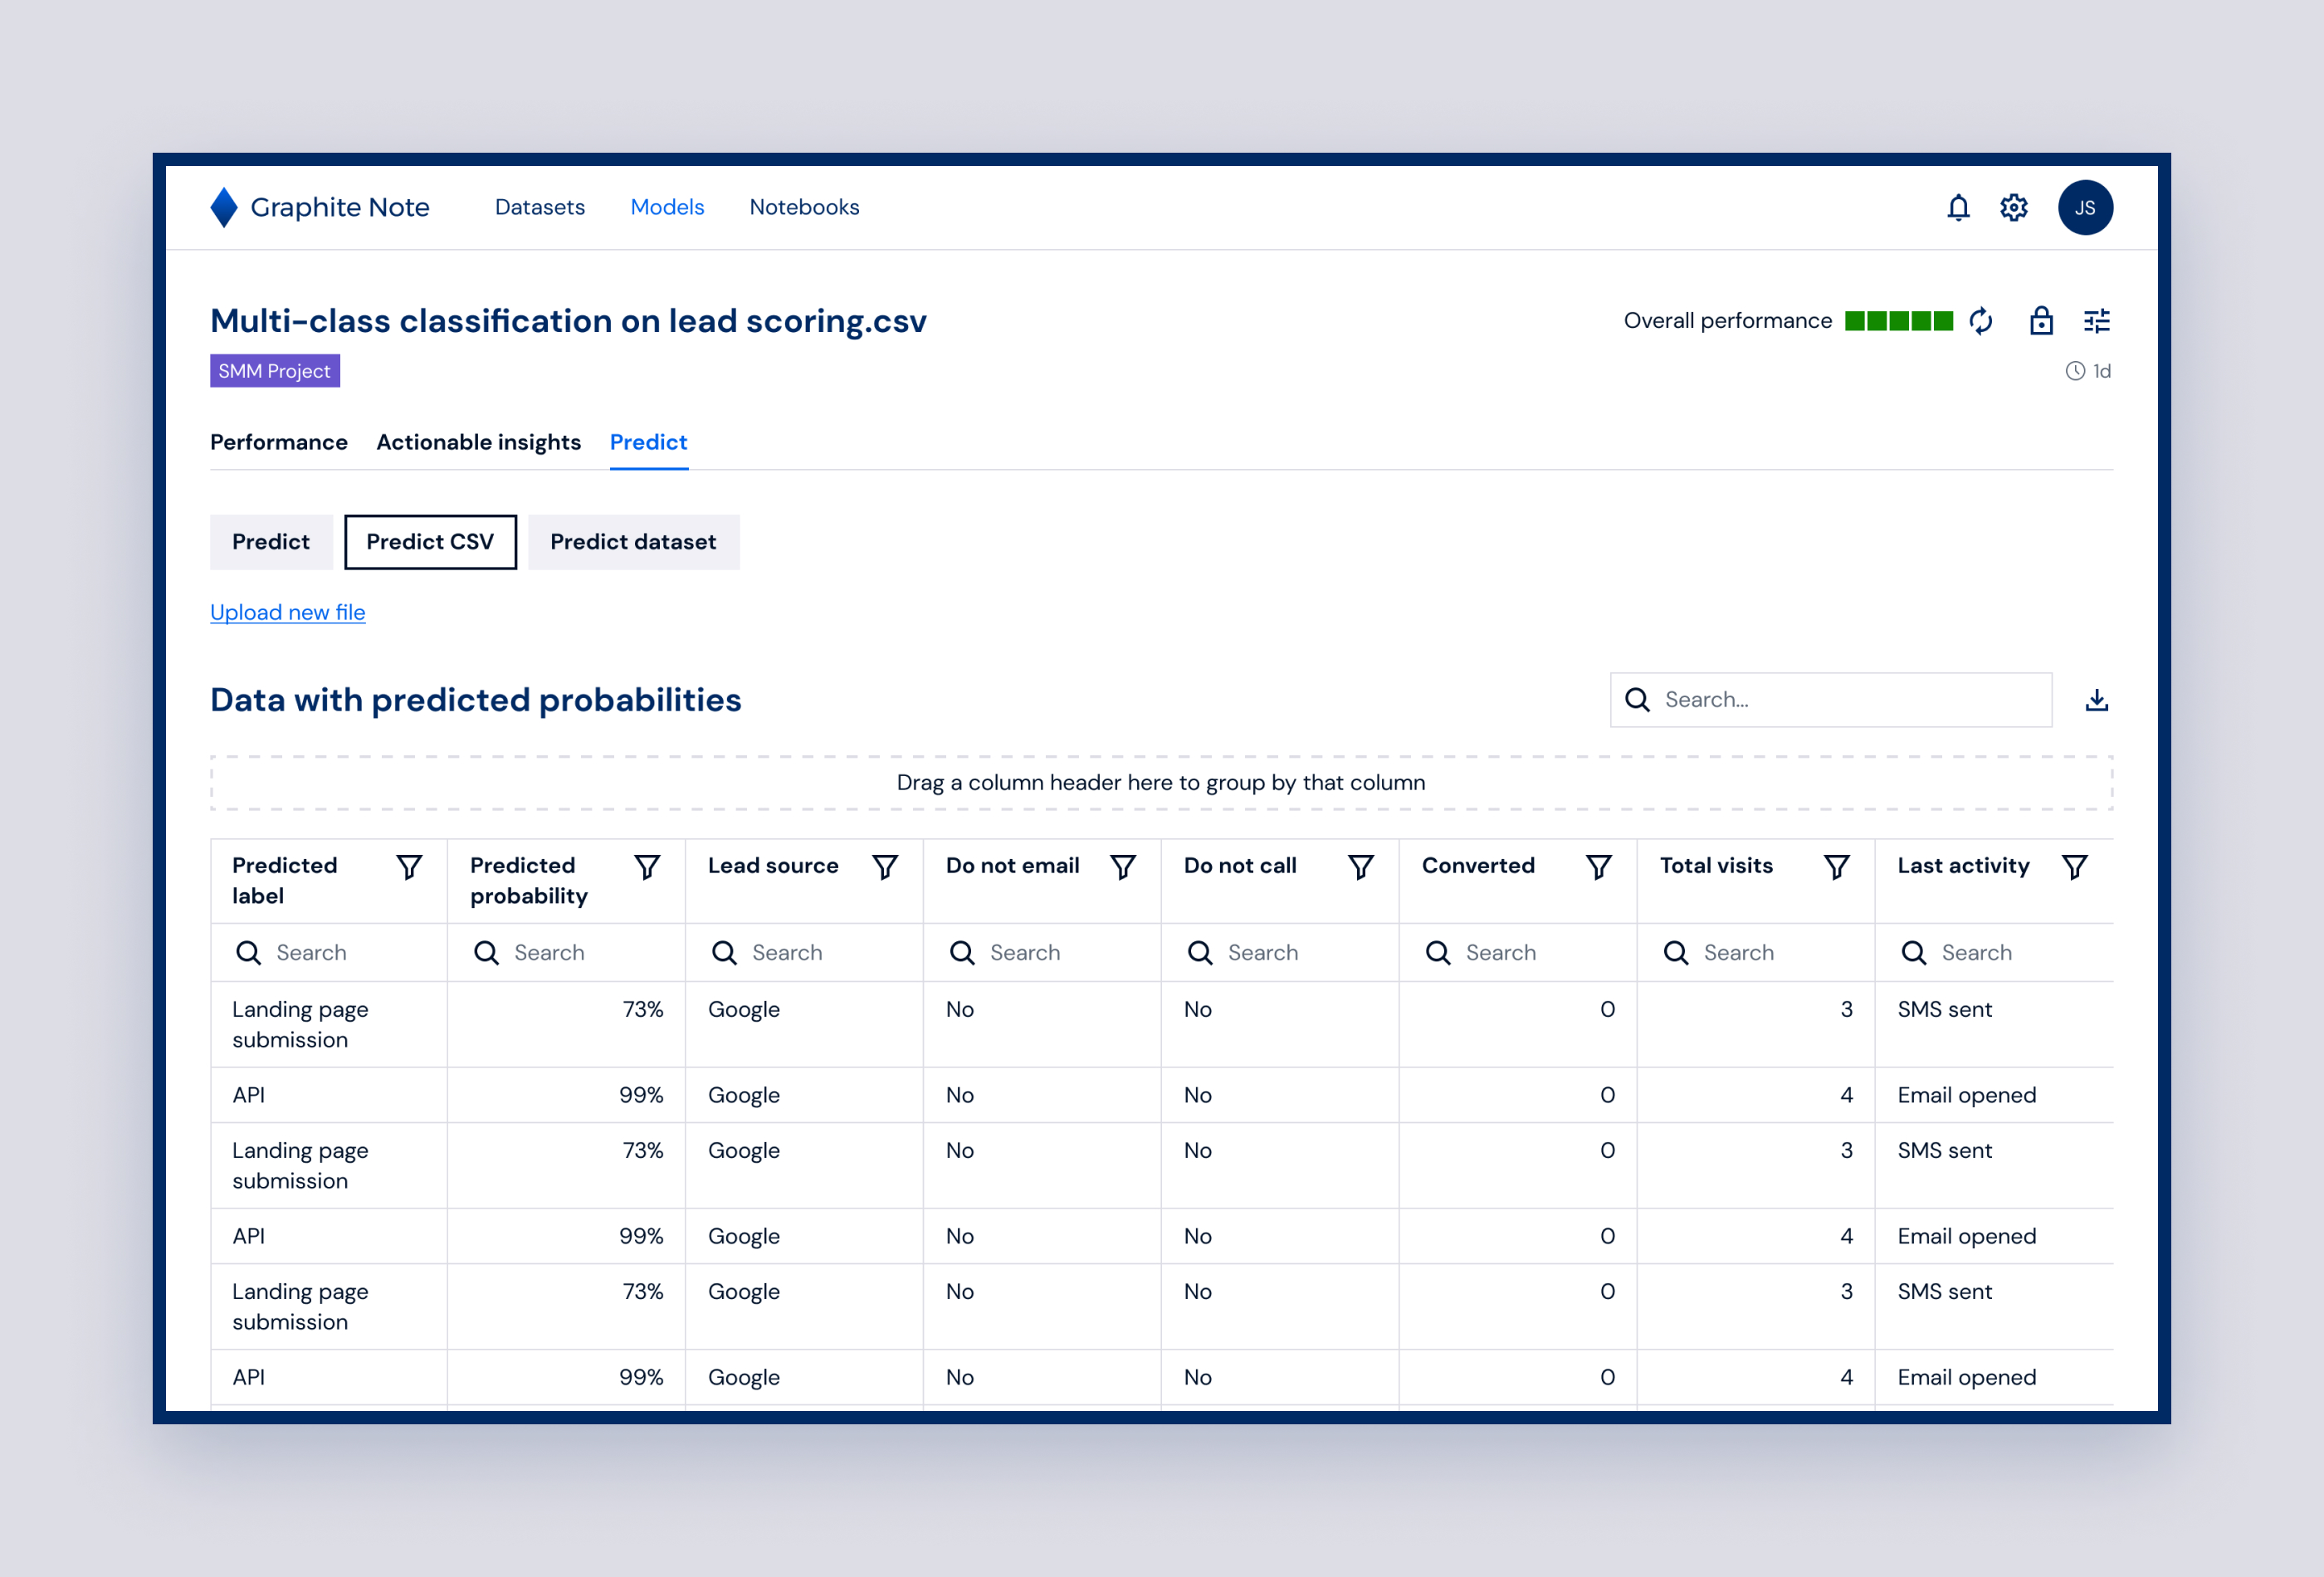Click the Predicted probability column header
The width and height of the screenshot is (2324, 1577).
529,881
